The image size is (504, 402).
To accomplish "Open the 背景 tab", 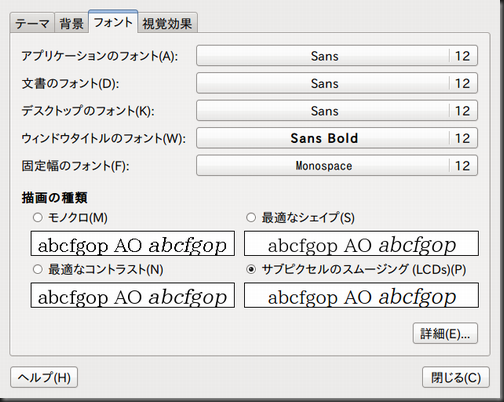I will (71, 23).
